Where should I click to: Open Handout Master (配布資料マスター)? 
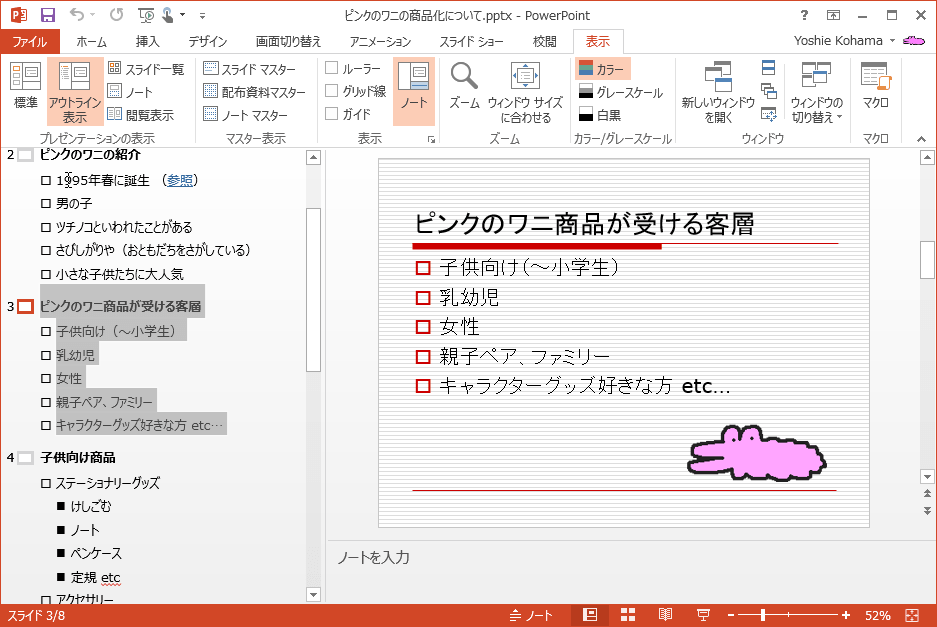point(255,92)
